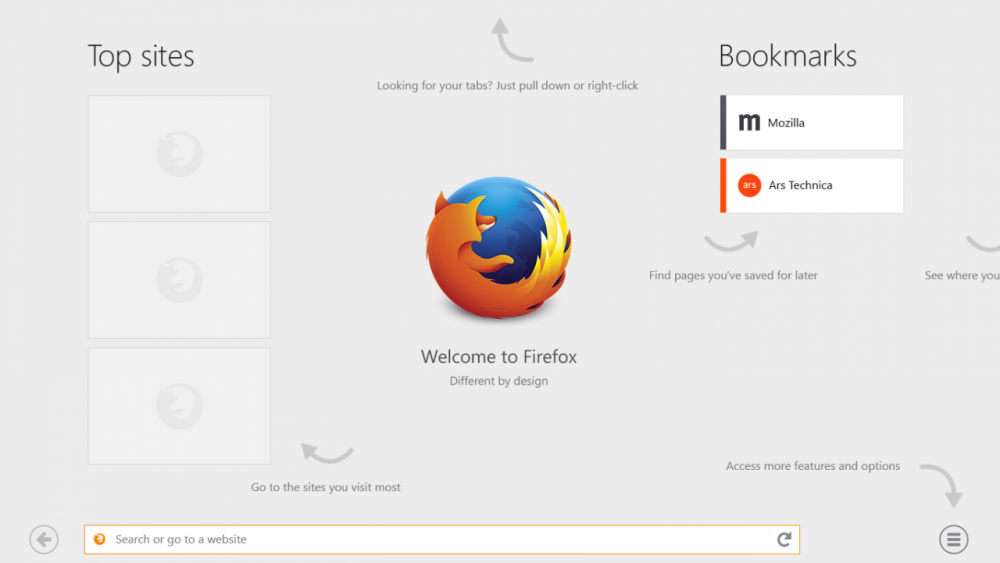Select the Bookmarks heading
Screen dimensions: 1000x563
[x=787, y=56]
